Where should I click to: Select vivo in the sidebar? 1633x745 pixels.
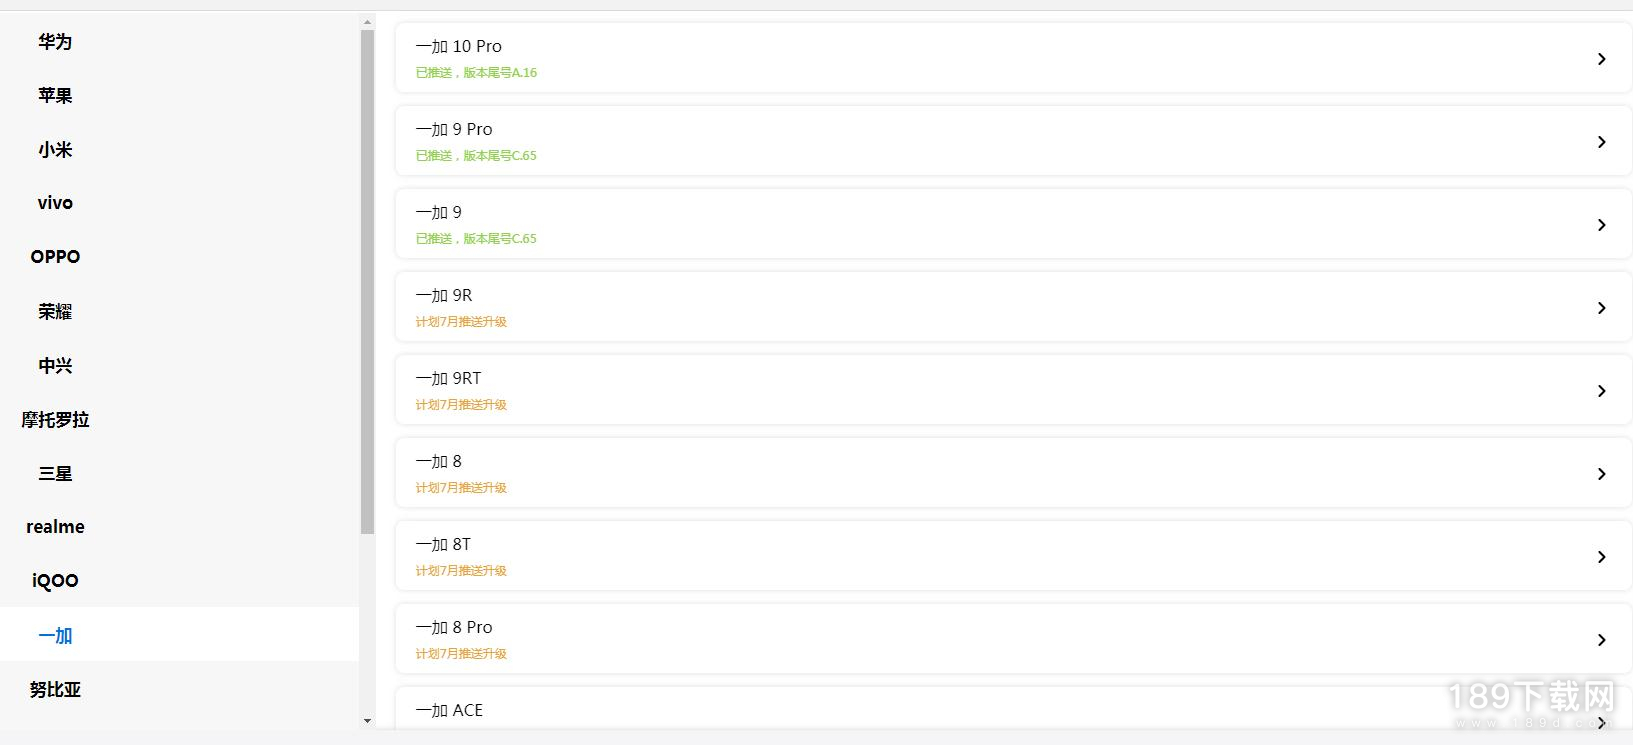[x=55, y=203]
